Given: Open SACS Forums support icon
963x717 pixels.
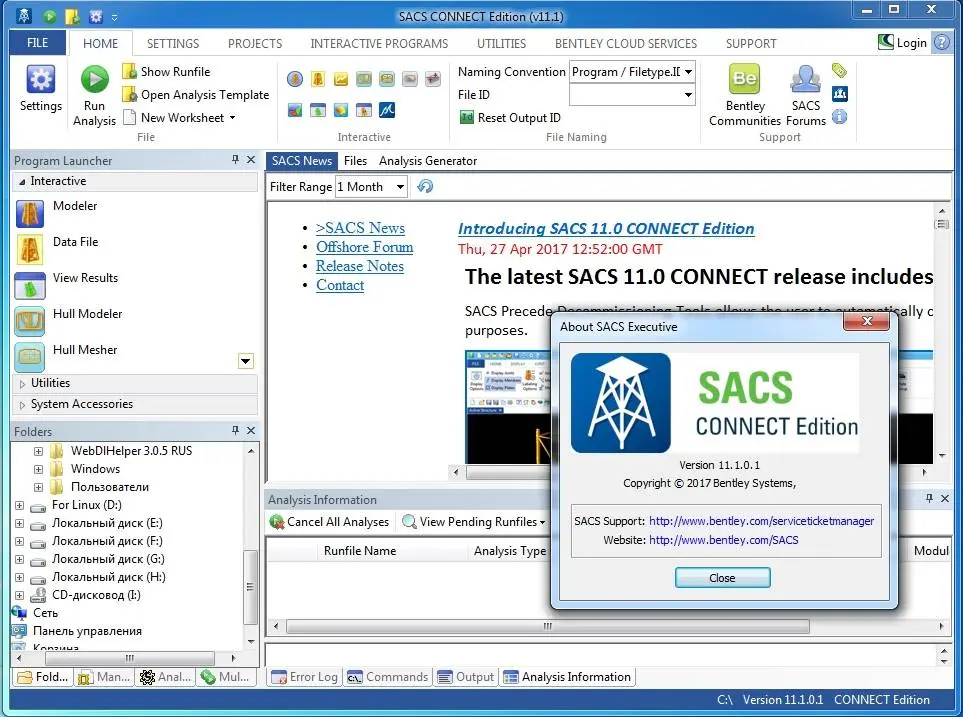Looking at the screenshot, I should 805,79.
